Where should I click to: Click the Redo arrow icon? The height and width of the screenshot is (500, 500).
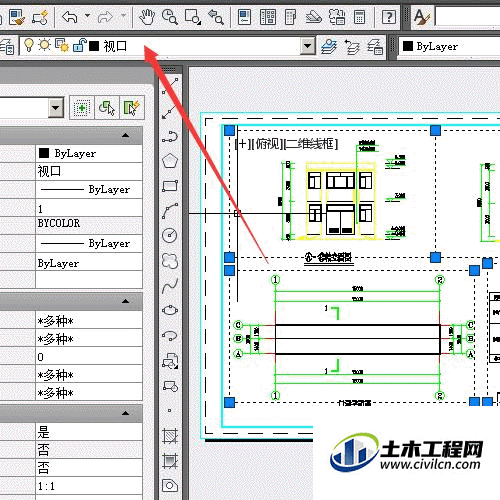105,17
